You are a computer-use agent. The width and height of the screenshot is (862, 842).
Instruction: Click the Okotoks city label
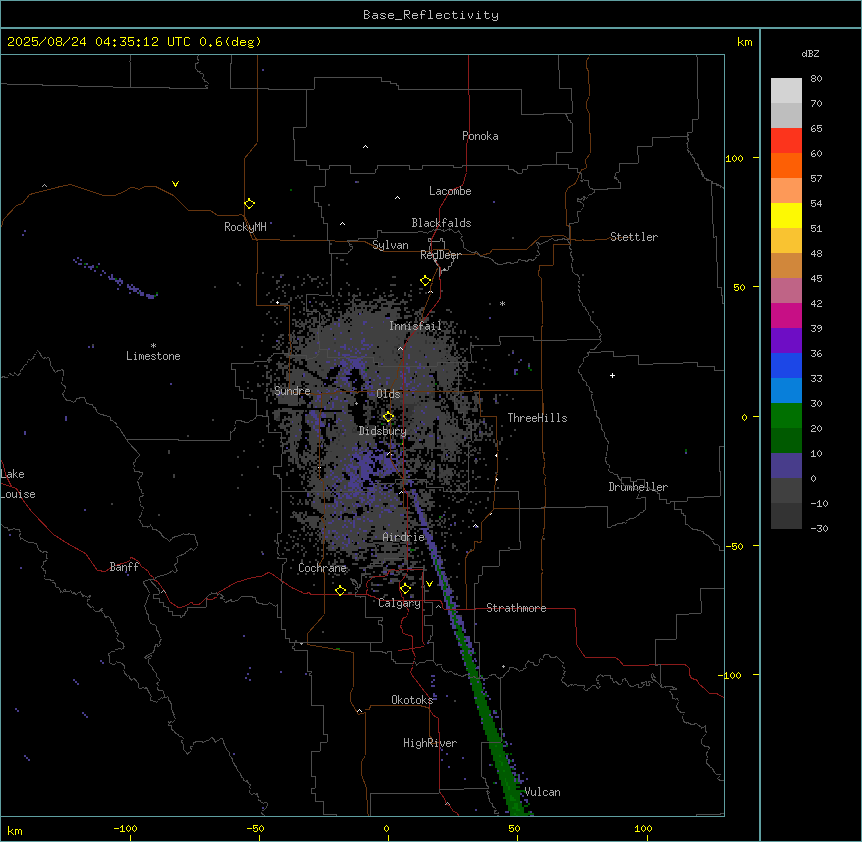(412, 700)
